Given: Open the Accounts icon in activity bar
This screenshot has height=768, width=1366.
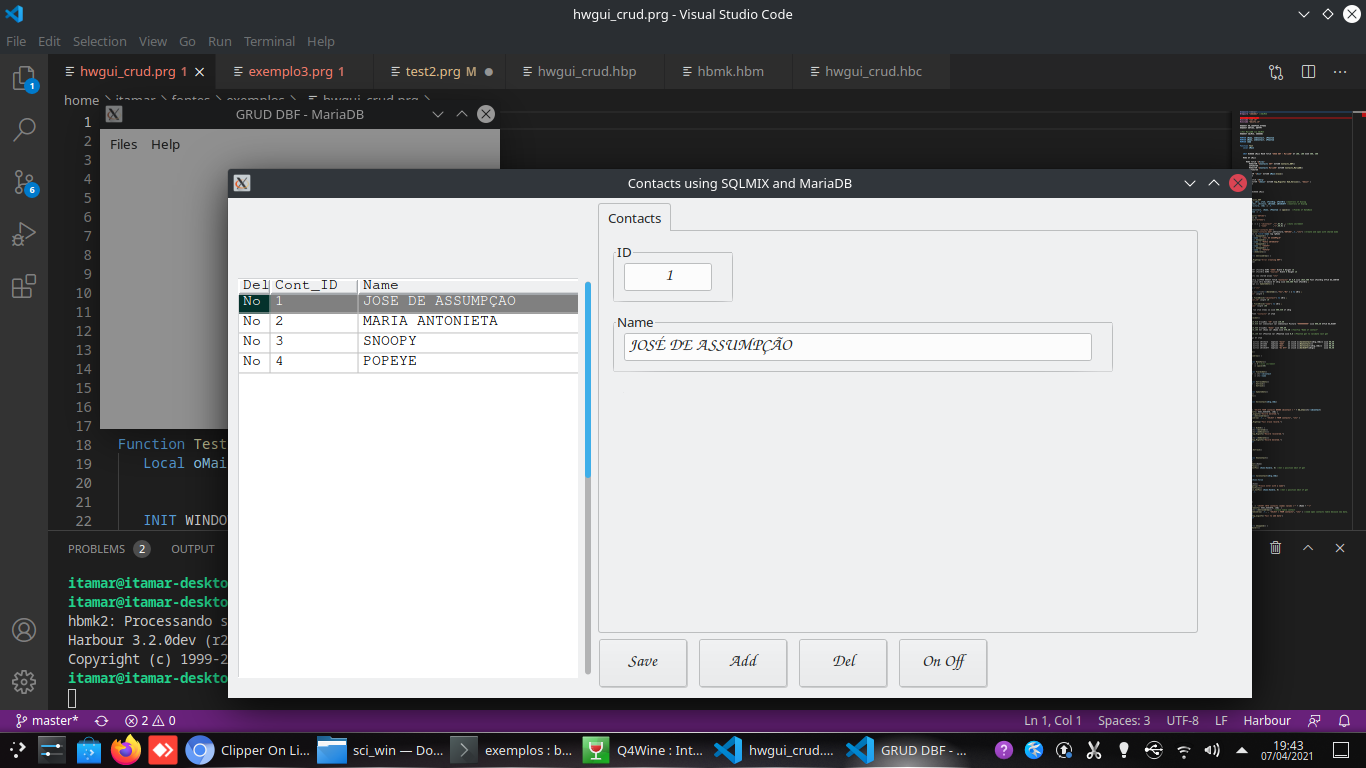Looking at the screenshot, I should (x=24, y=630).
